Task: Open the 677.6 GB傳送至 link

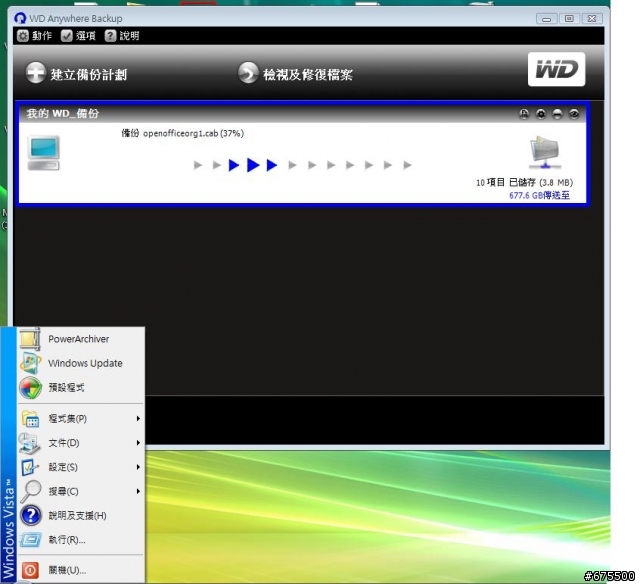Action: 539,195
